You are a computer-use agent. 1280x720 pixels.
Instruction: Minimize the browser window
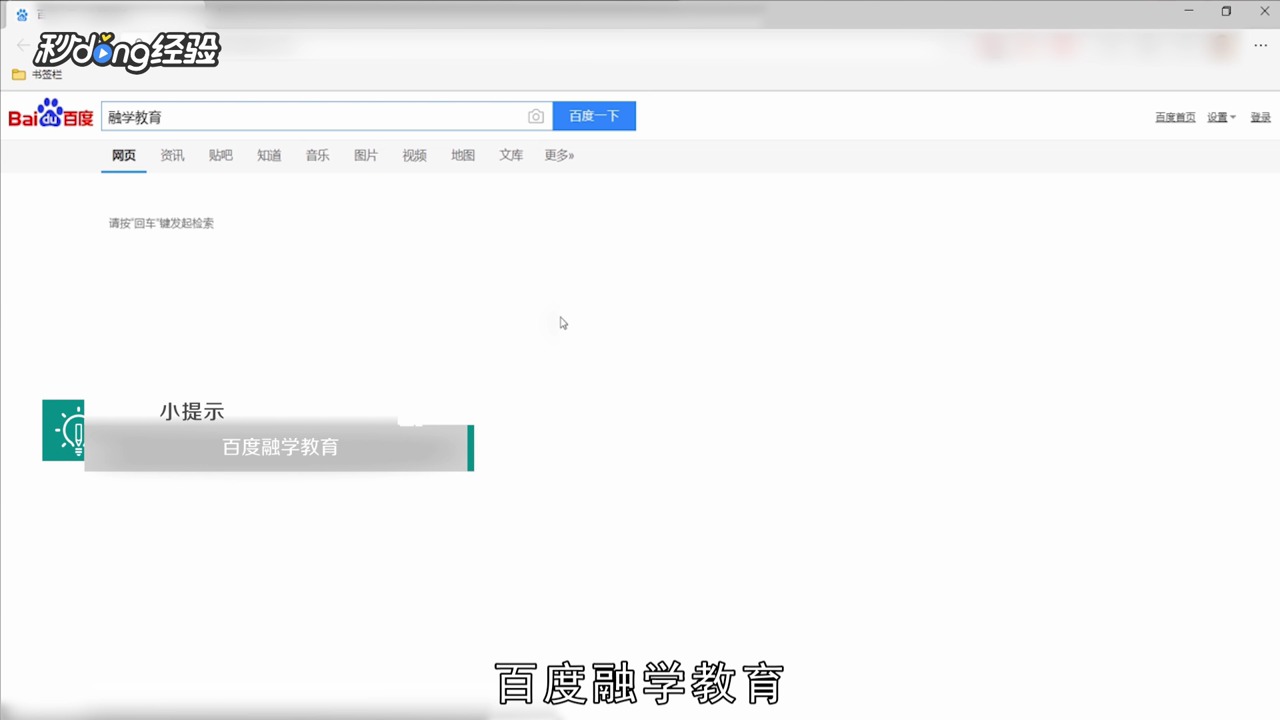click(x=1190, y=11)
